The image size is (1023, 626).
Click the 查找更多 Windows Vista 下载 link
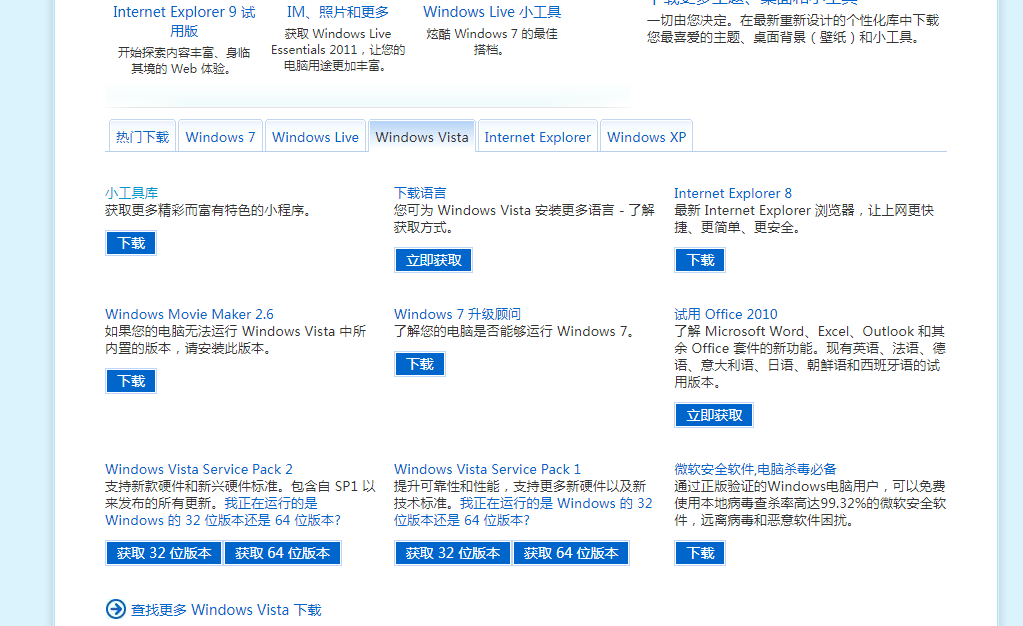(226, 610)
